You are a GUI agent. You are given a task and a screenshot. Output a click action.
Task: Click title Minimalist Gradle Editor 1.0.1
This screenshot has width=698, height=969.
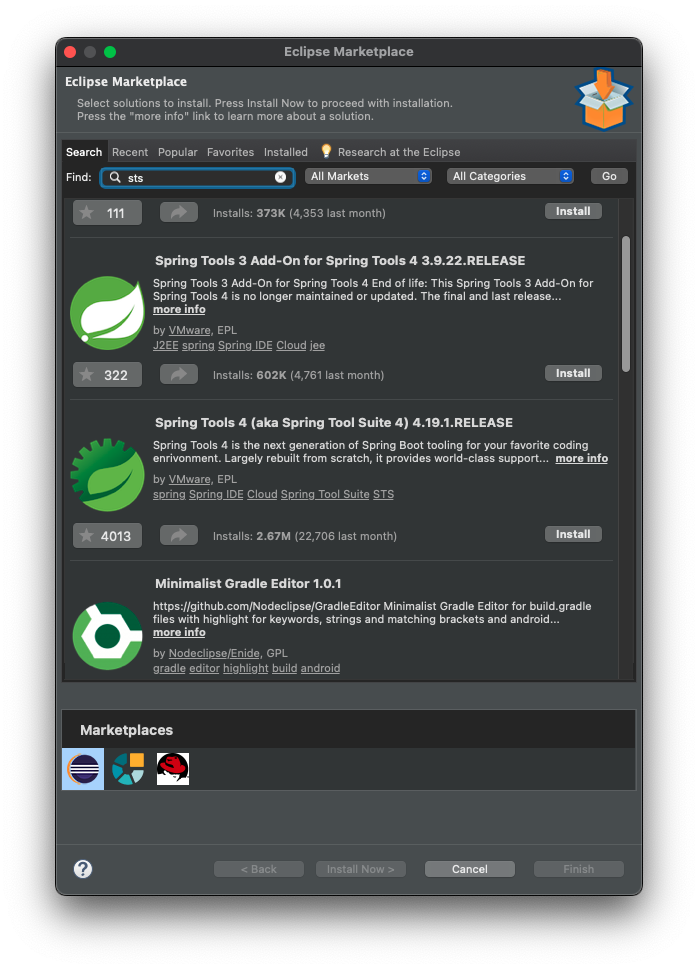(x=248, y=583)
